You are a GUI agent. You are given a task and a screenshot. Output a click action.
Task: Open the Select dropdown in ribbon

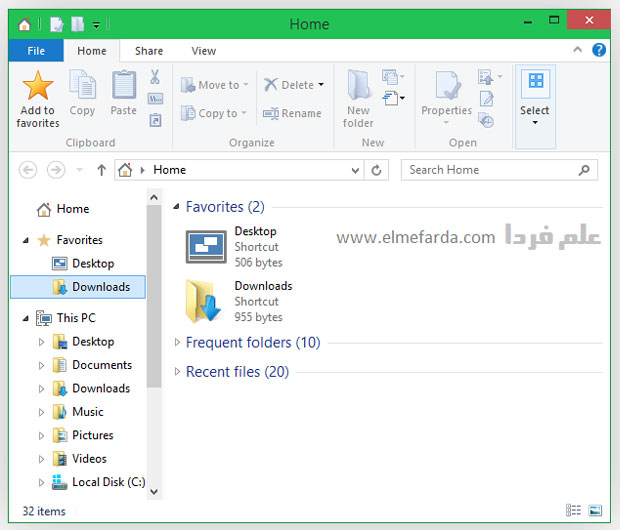point(534,100)
